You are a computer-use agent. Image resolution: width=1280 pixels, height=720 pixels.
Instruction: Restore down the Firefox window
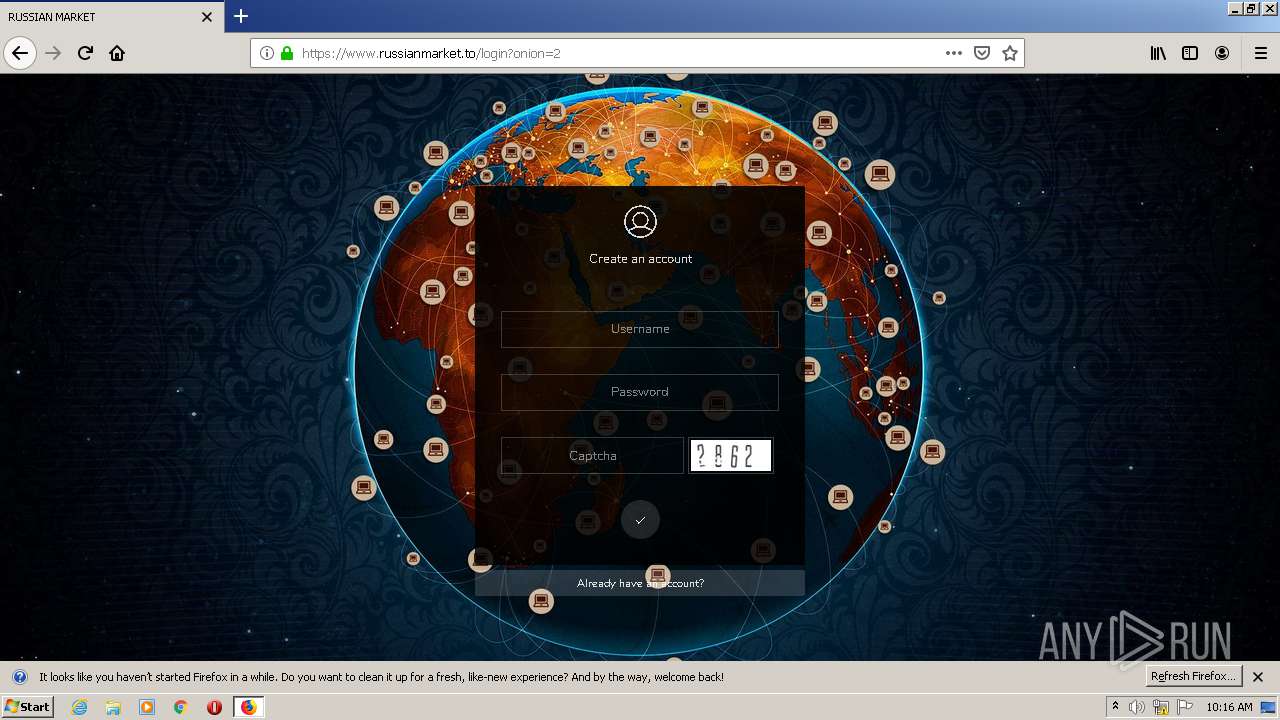click(1252, 8)
